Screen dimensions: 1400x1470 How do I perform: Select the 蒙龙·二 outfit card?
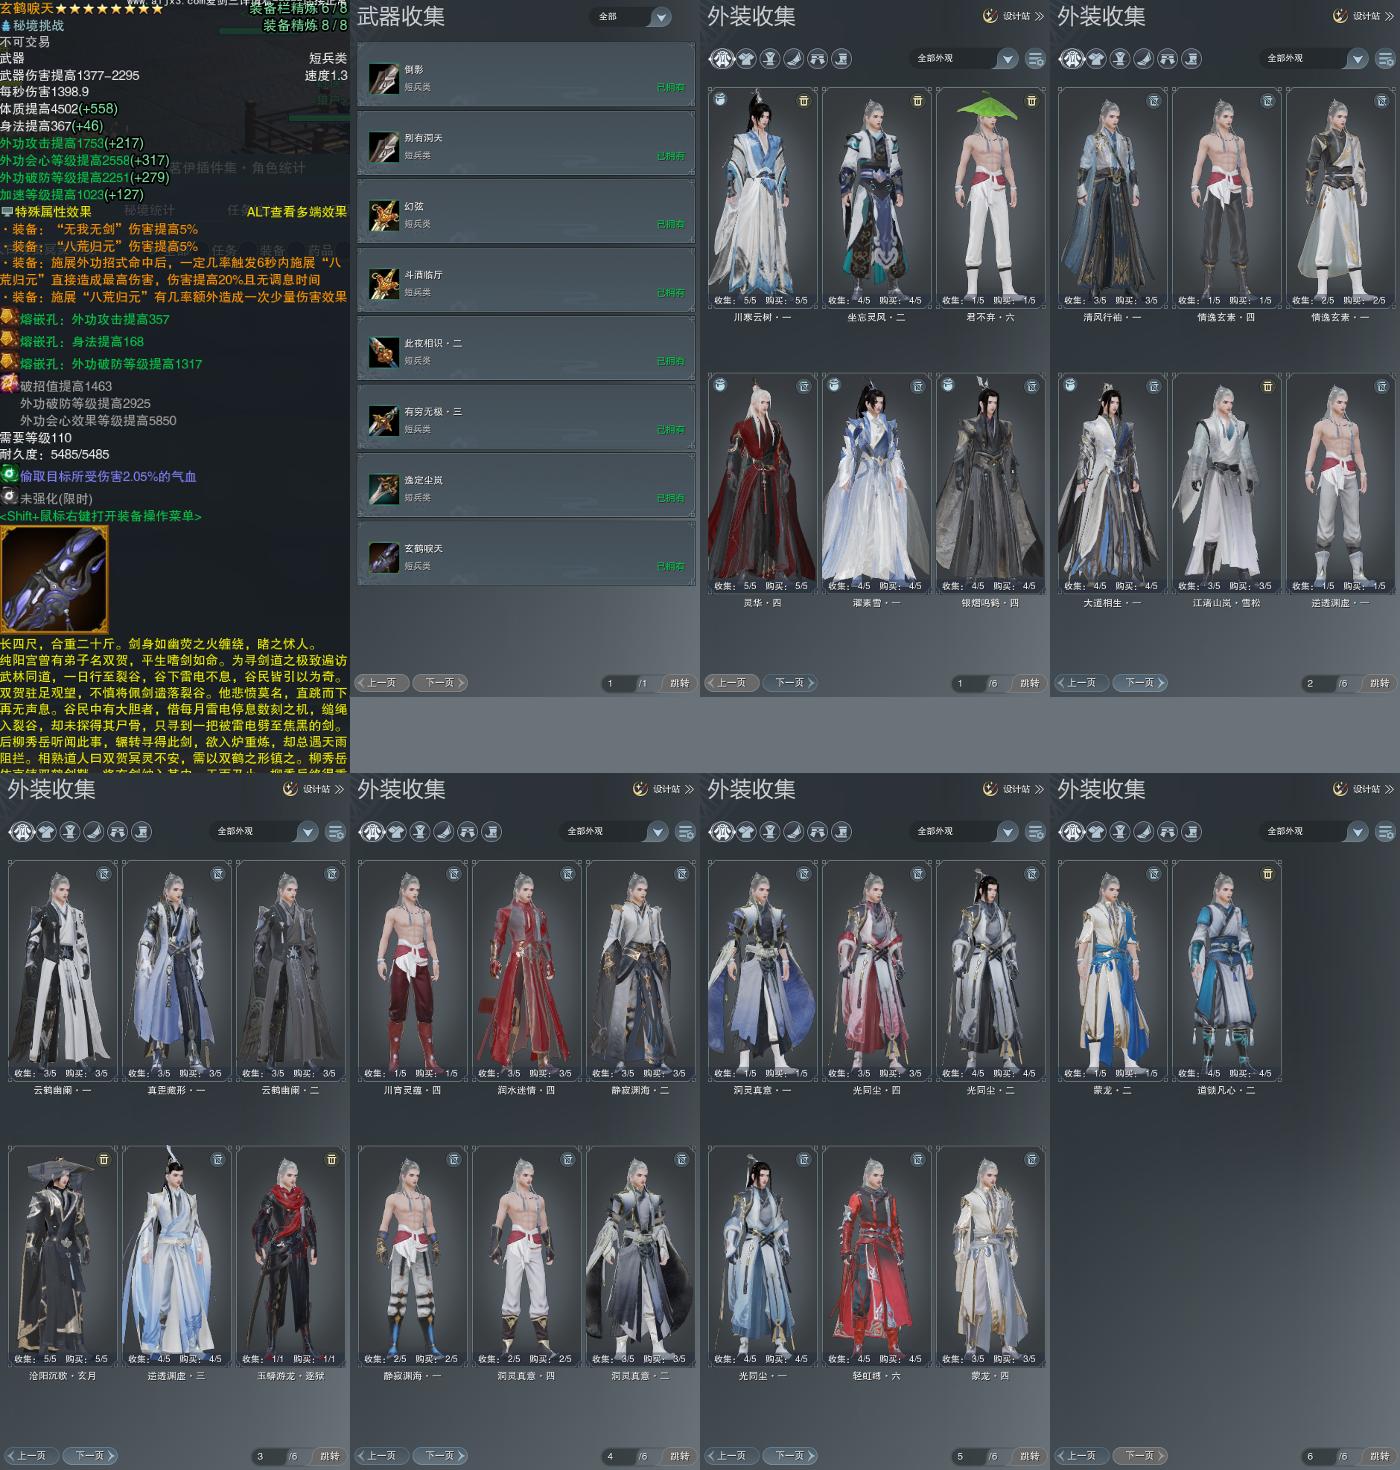1112,971
